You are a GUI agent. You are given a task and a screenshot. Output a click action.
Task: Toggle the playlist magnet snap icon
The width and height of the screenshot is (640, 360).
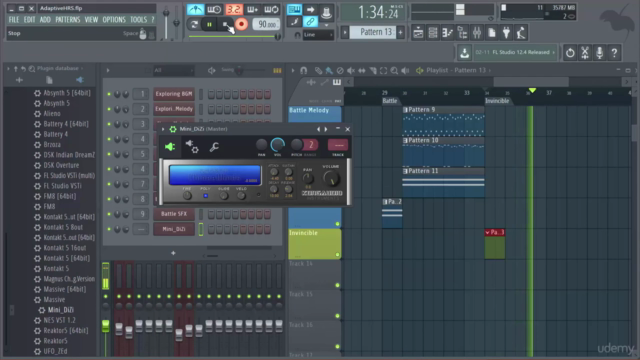pos(303,71)
